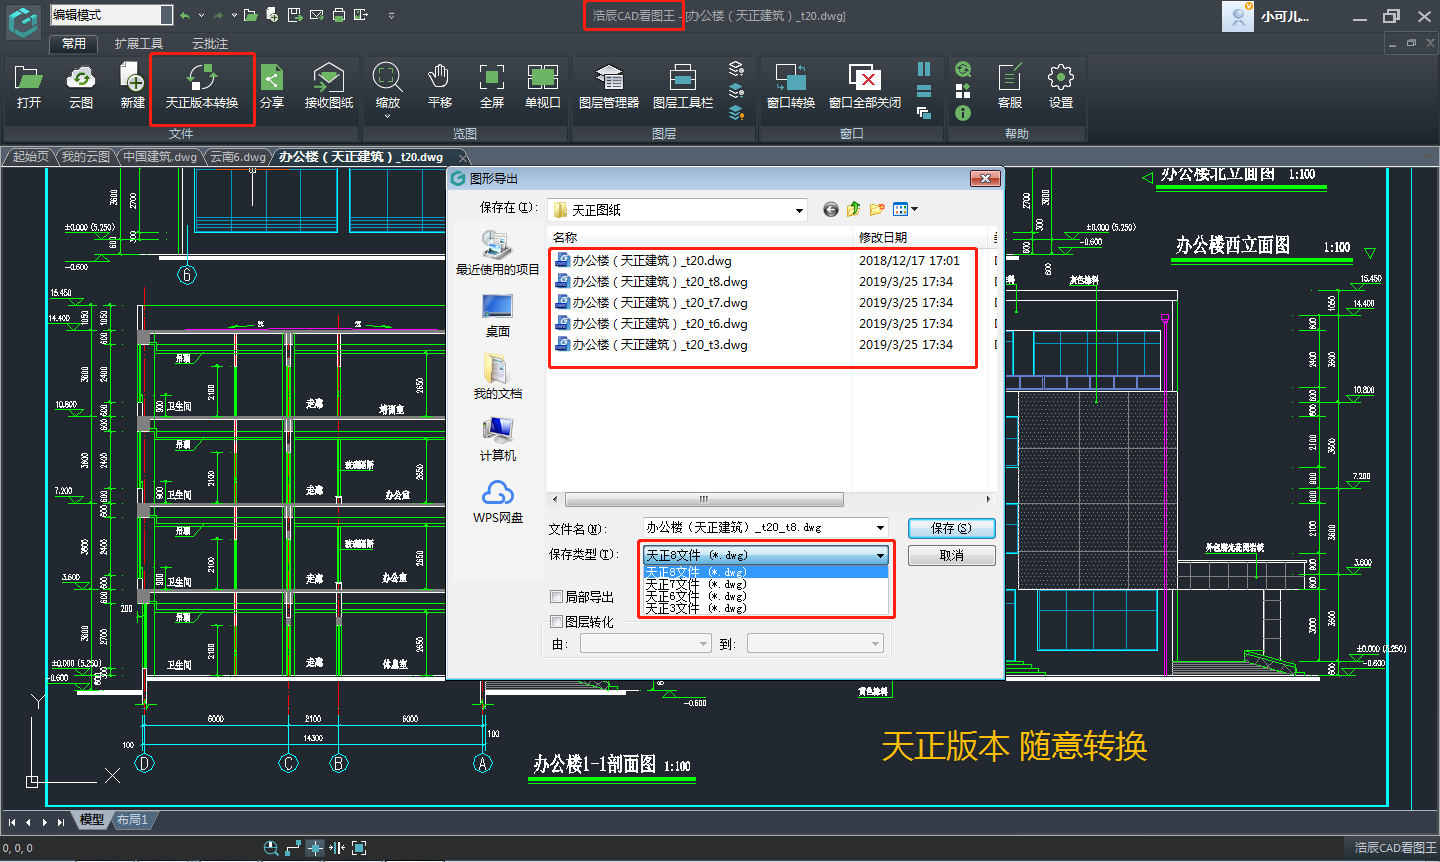Viewport: 1440px width, 862px height.
Task: Switch to 全屏 fullscreen view
Action: point(492,86)
